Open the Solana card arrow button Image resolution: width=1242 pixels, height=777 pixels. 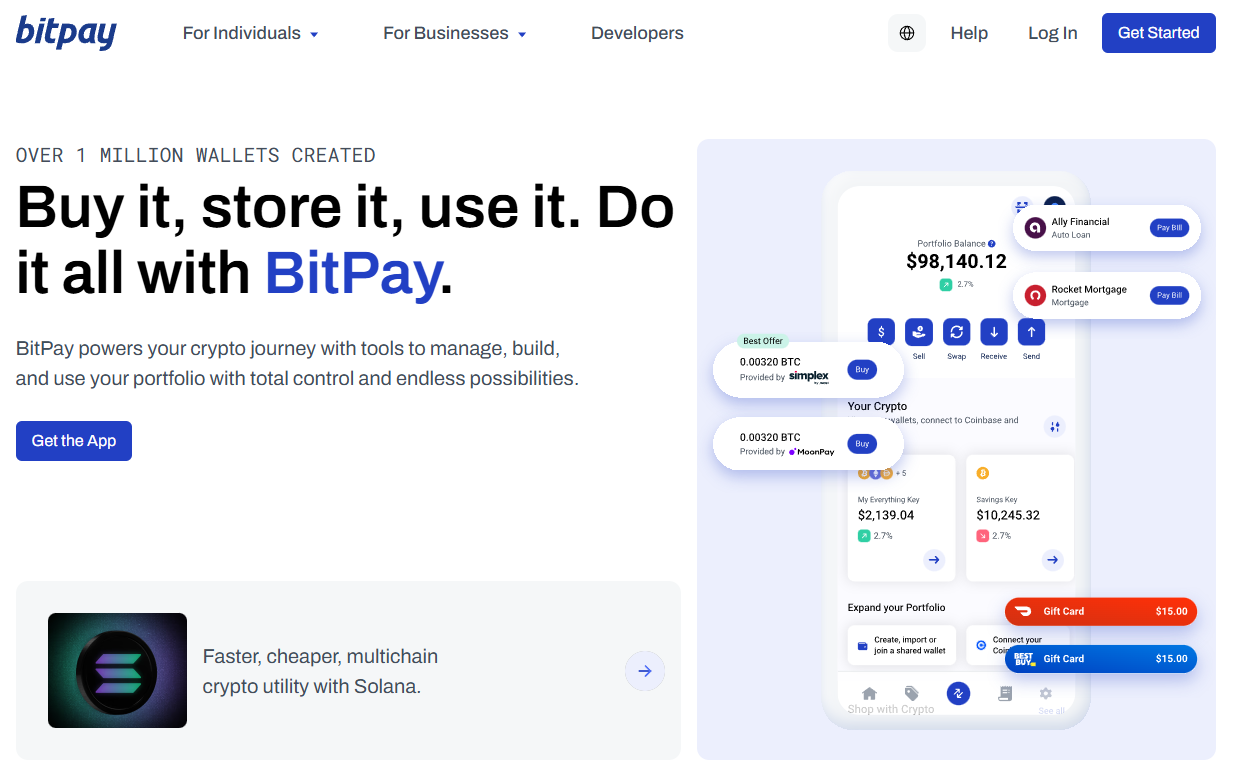click(x=645, y=671)
